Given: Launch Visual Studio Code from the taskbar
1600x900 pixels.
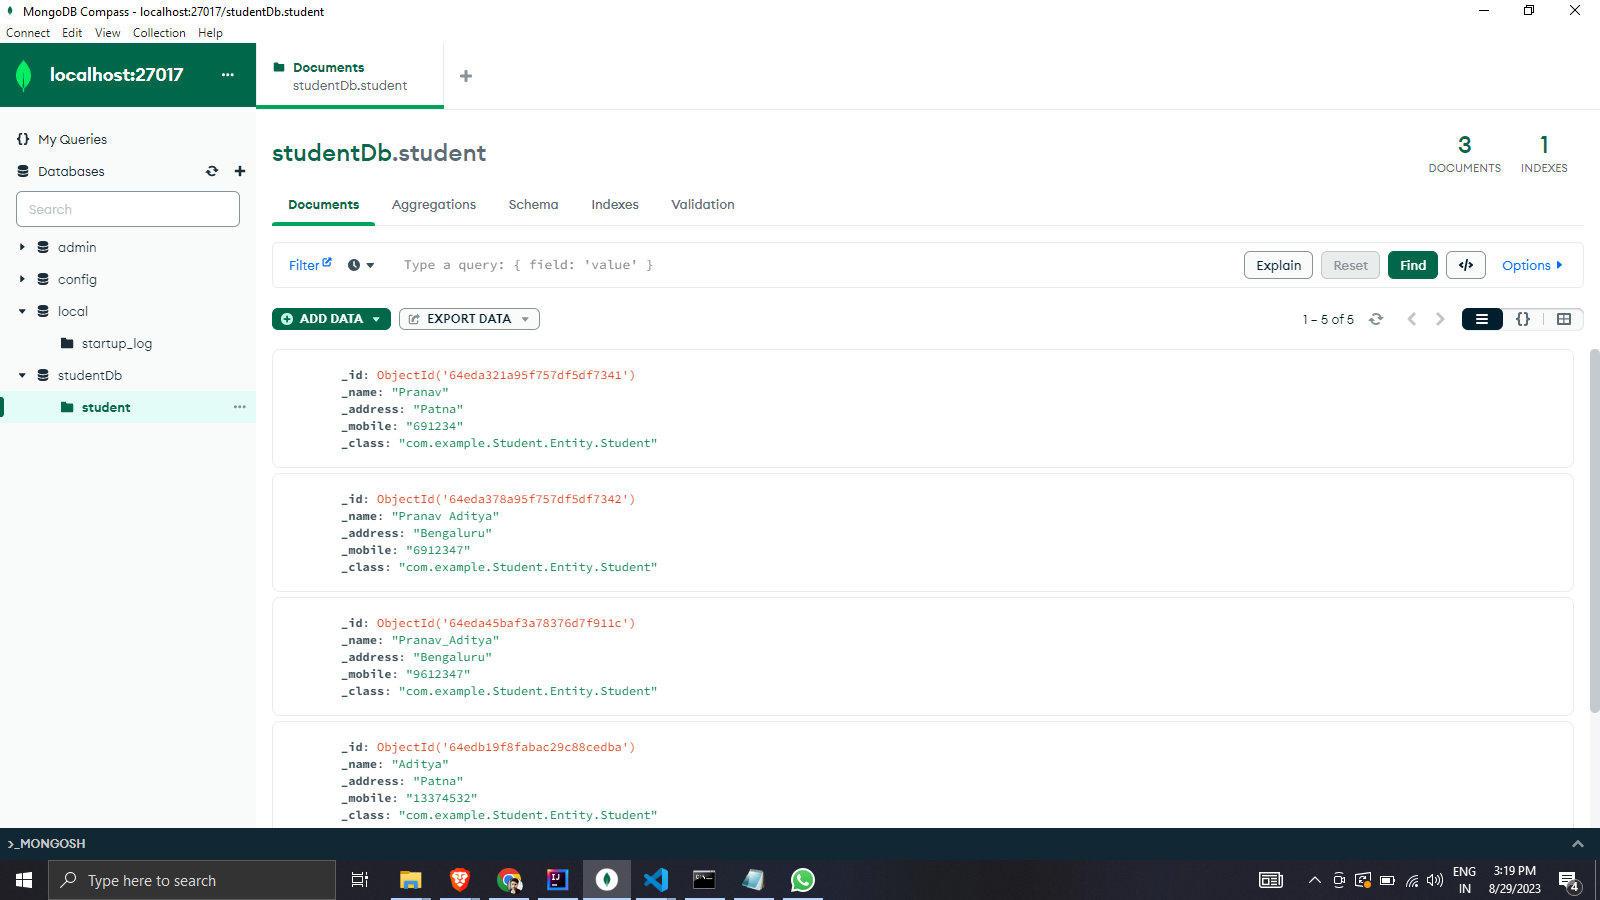Looking at the screenshot, I should click(655, 880).
